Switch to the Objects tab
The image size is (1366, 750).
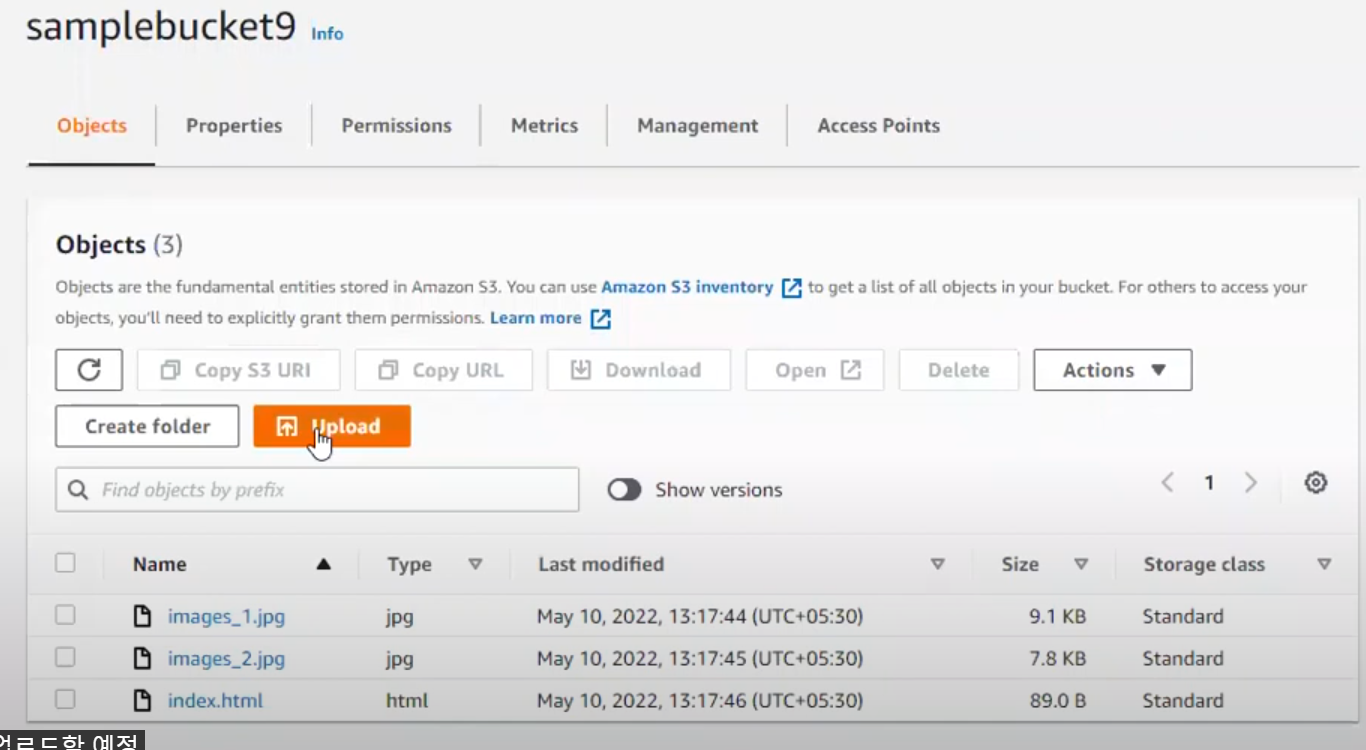click(x=92, y=126)
